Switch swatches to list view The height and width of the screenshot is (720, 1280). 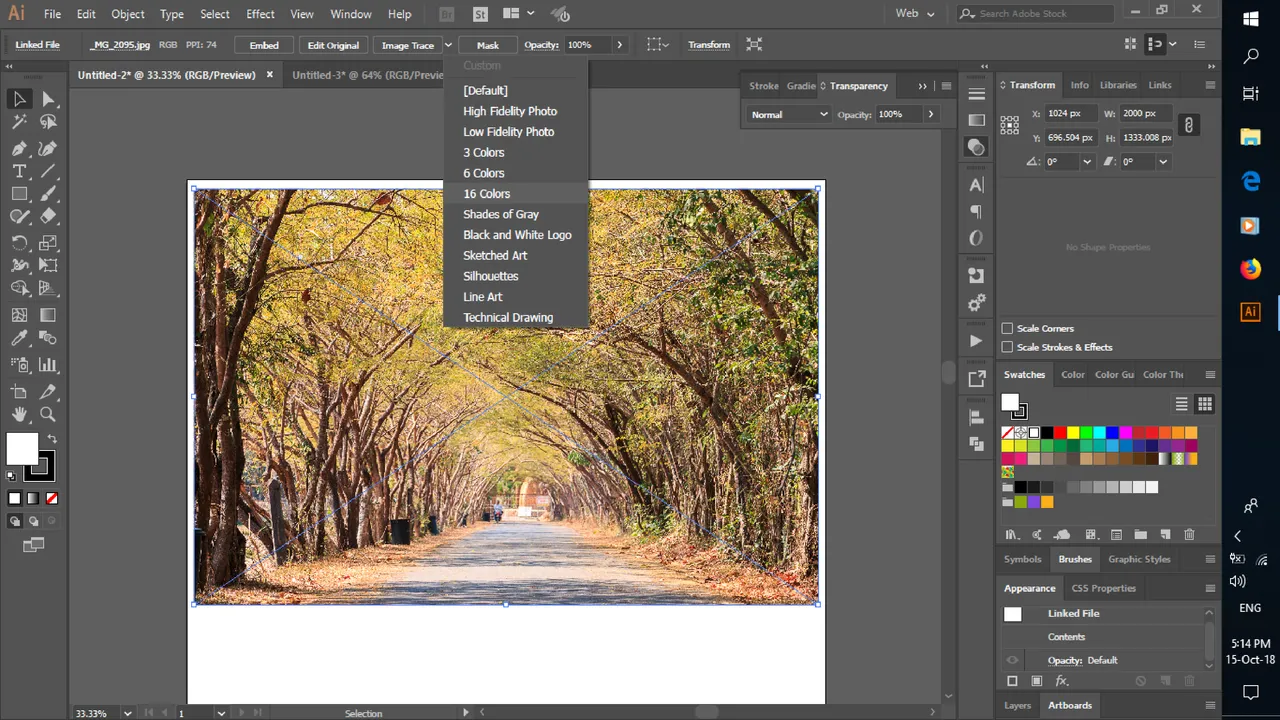click(1181, 404)
